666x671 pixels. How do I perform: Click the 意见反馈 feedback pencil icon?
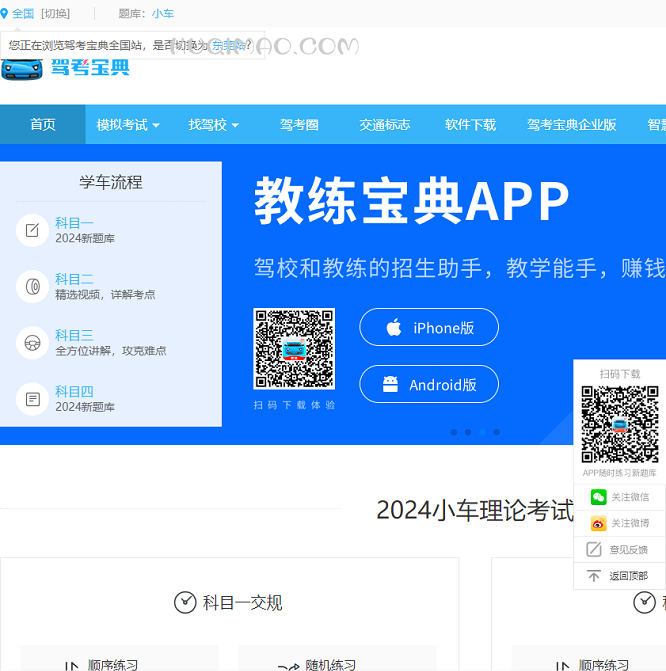[x=594, y=549]
